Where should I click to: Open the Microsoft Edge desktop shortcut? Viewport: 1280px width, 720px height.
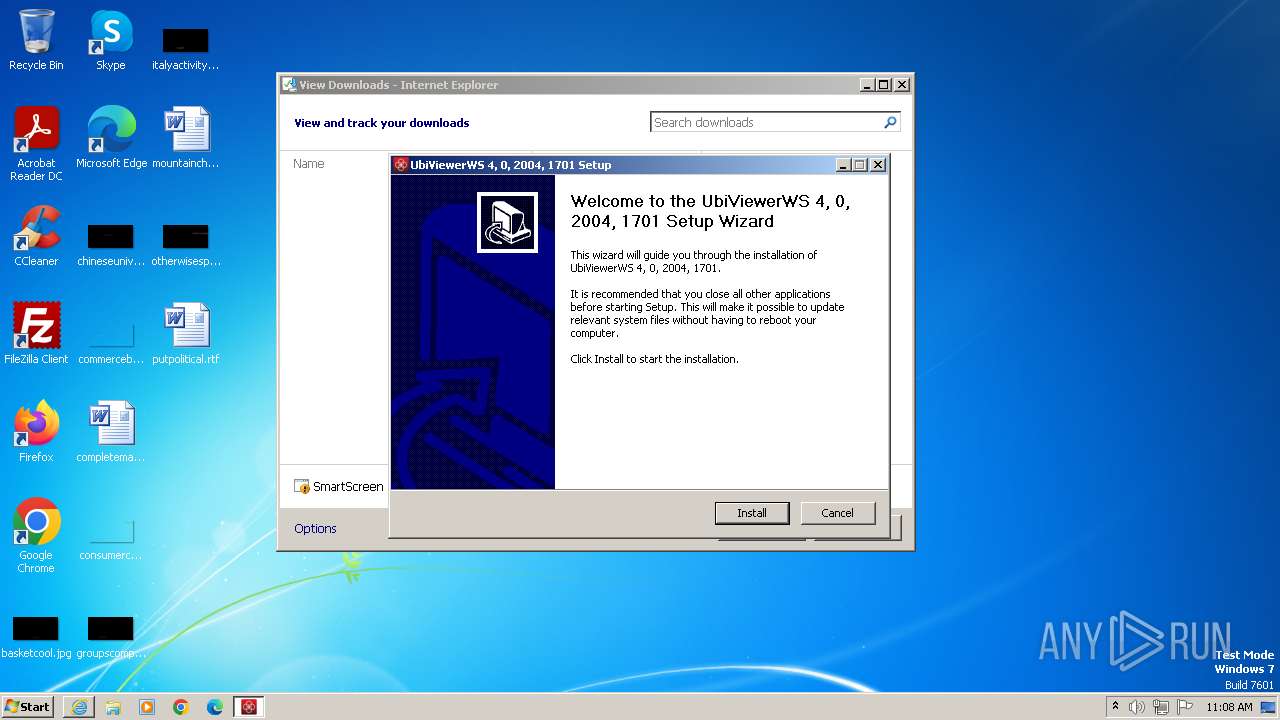point(111,137)
